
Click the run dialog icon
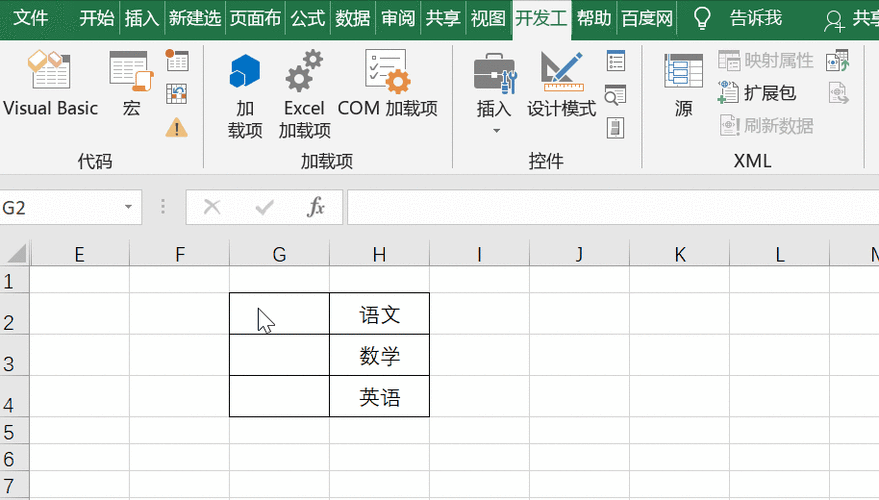616,128
